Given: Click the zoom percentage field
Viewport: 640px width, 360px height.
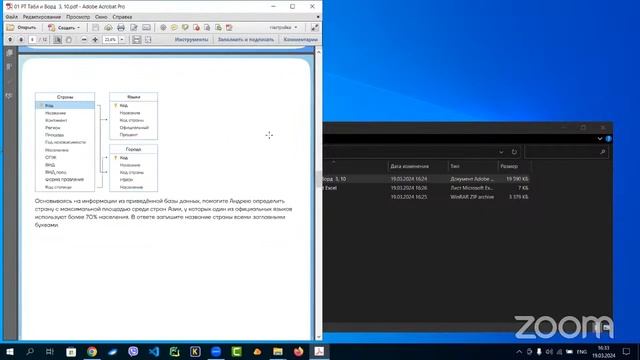Looking at the screenshot, I should 110,40.
